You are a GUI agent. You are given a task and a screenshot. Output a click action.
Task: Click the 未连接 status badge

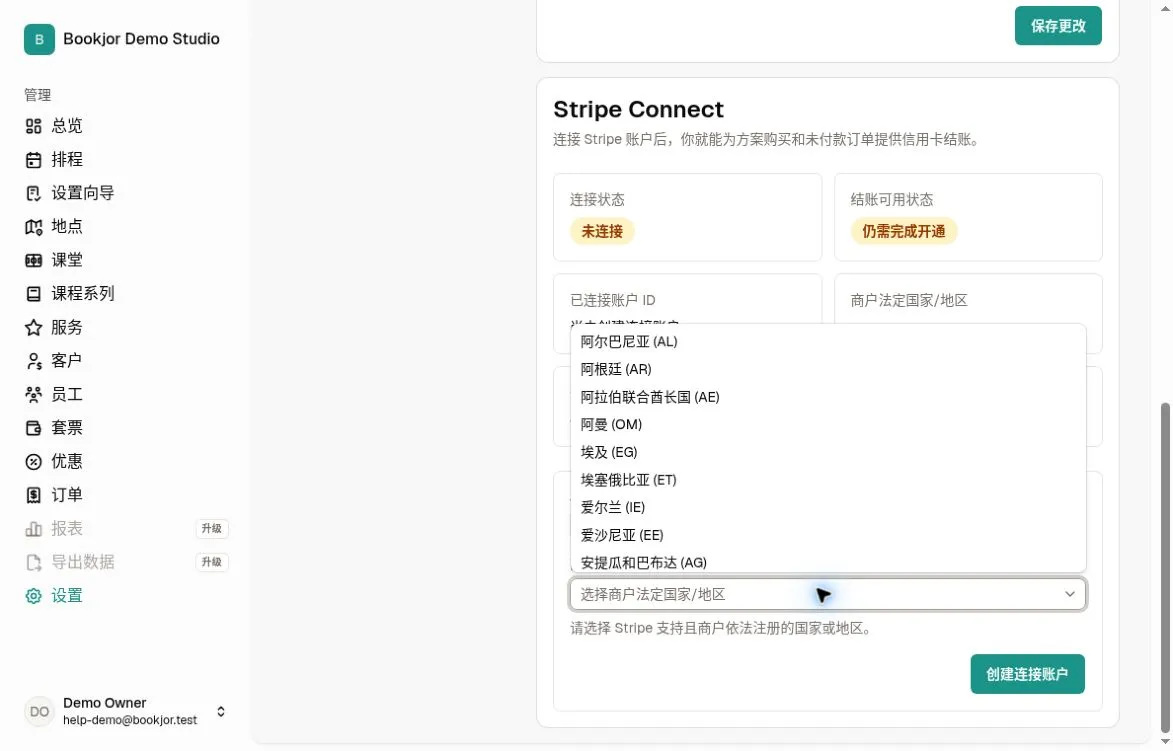[x=602, y=232]
